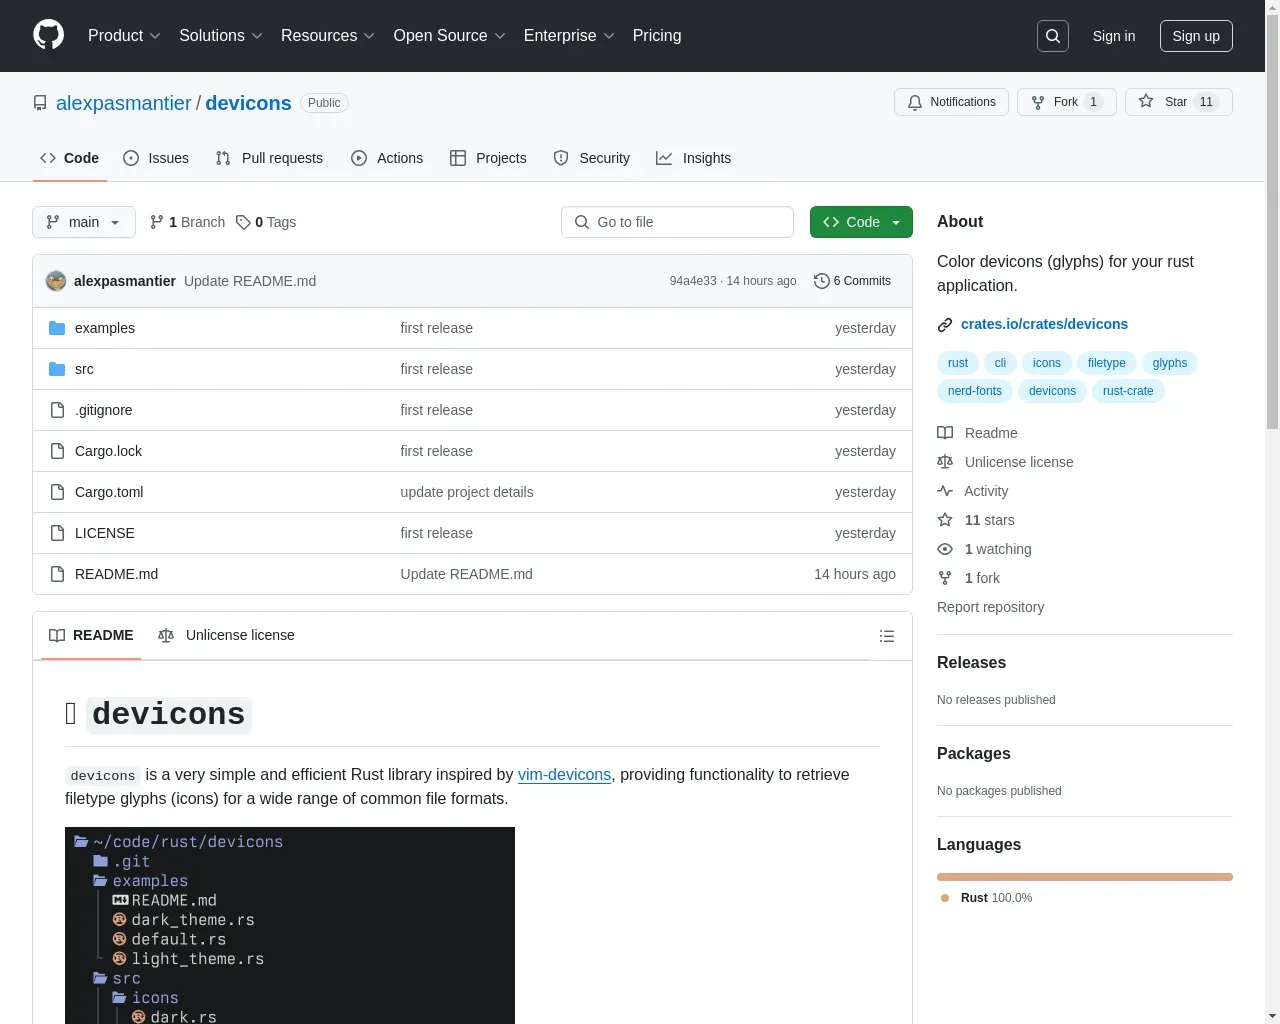Click the eye icon beside 1 watching

point(945,549)
